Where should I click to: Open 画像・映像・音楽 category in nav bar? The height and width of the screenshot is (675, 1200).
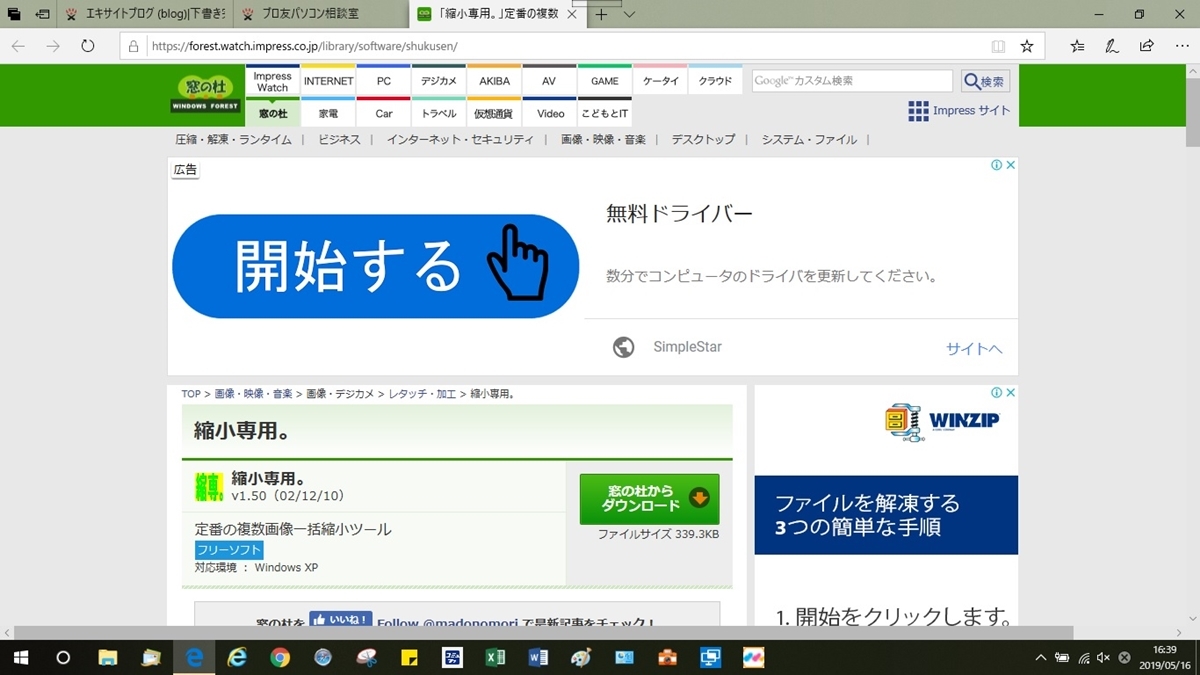pos(603,140)
